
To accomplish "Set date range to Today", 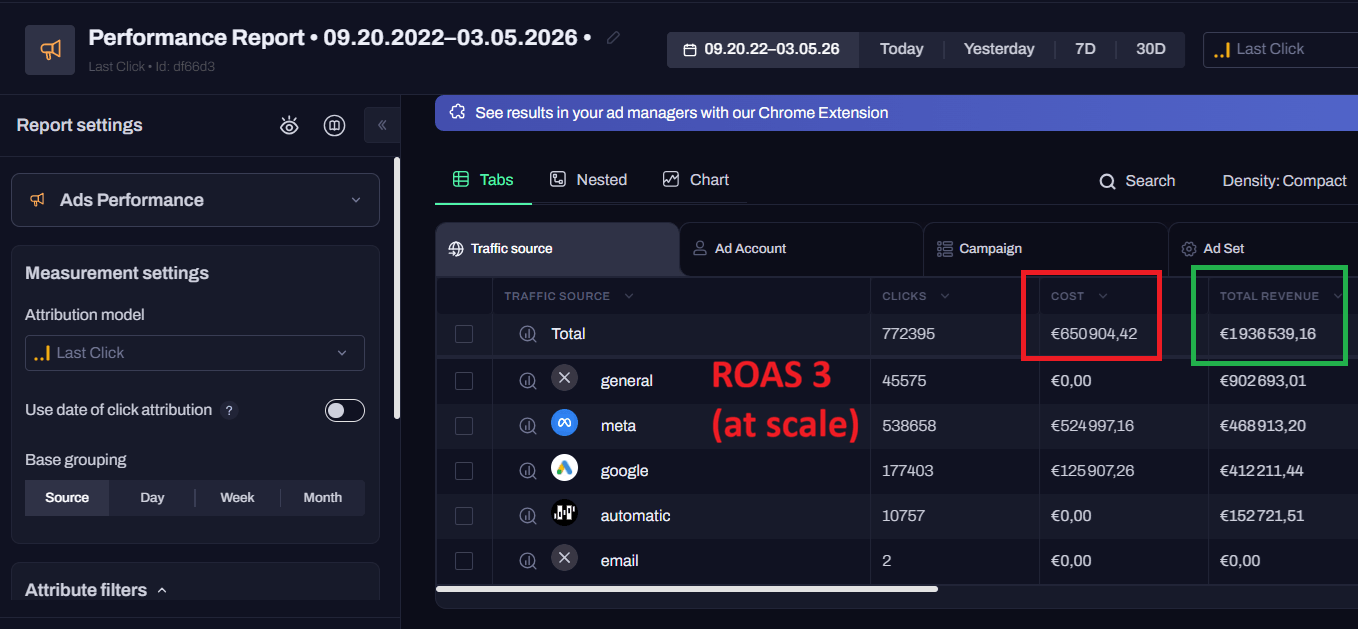I will tap(901, 49).
